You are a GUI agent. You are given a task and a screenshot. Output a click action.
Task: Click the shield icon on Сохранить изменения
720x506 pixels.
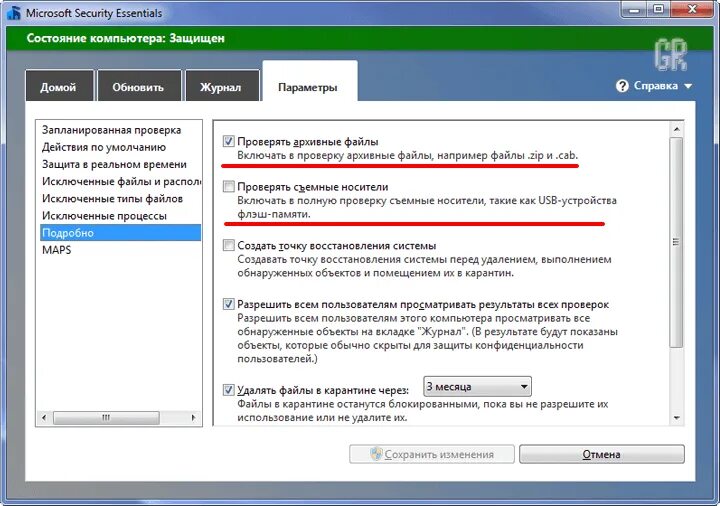click(x=376, y=454)
